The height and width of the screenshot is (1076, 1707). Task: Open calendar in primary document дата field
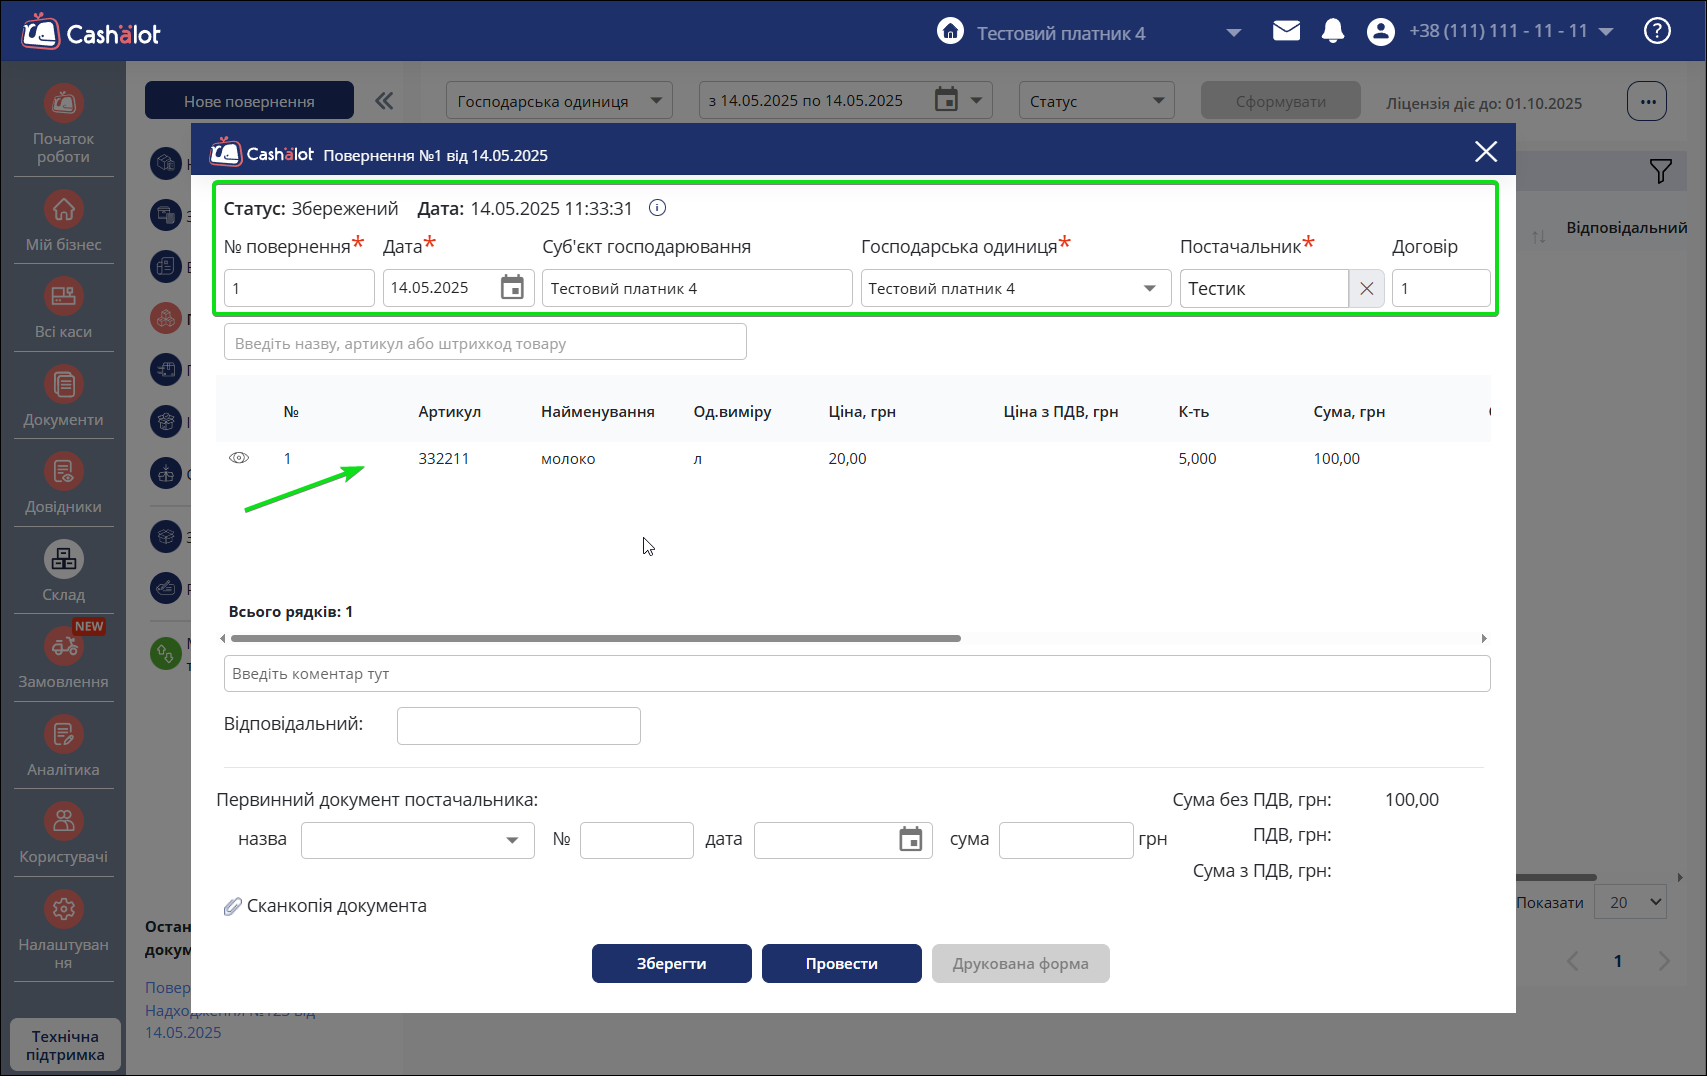coord(910,839)
